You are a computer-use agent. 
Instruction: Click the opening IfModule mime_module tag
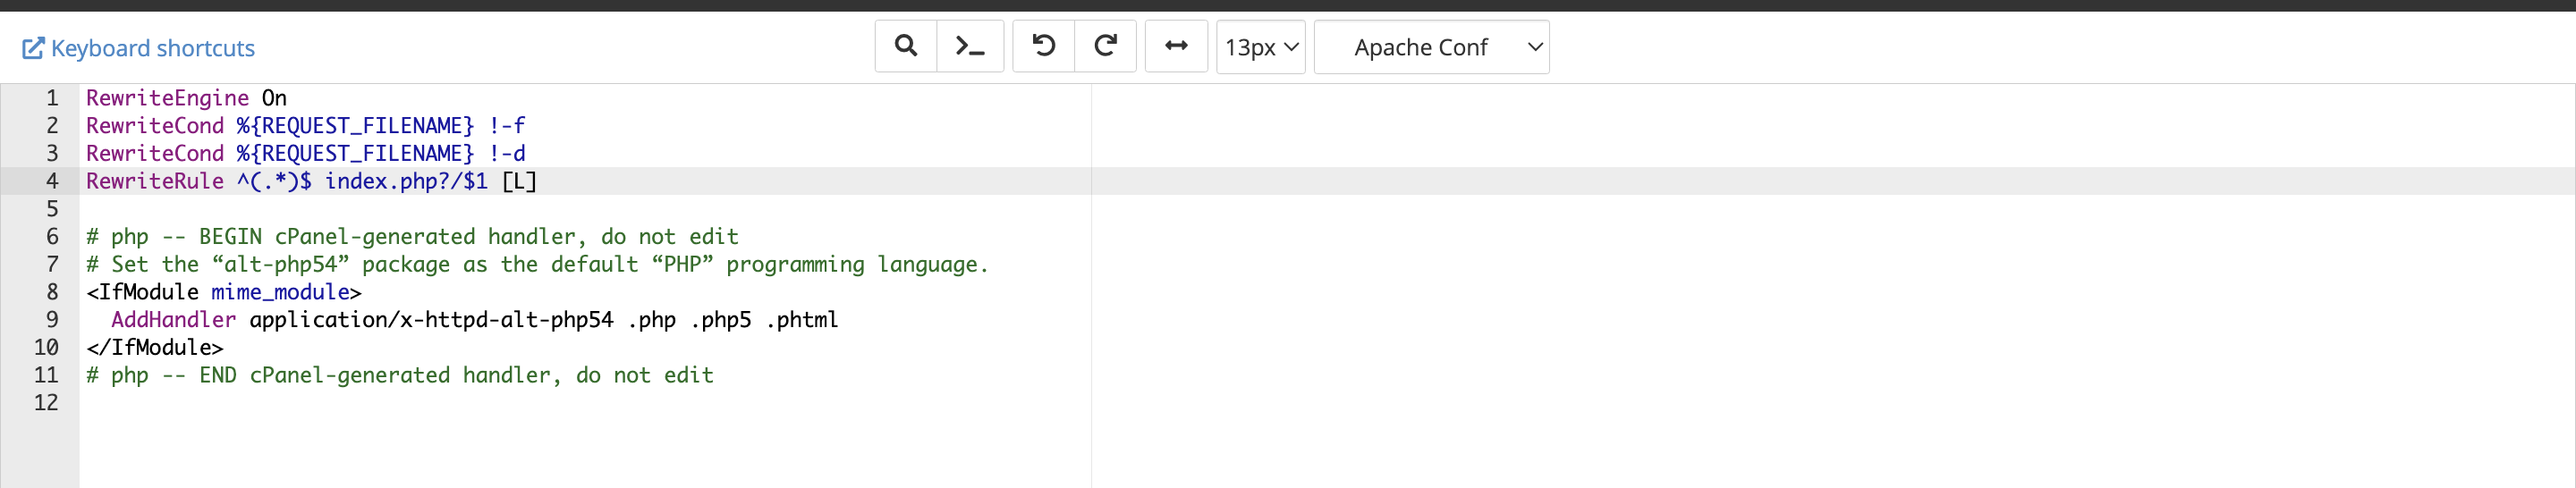(223, 292)
